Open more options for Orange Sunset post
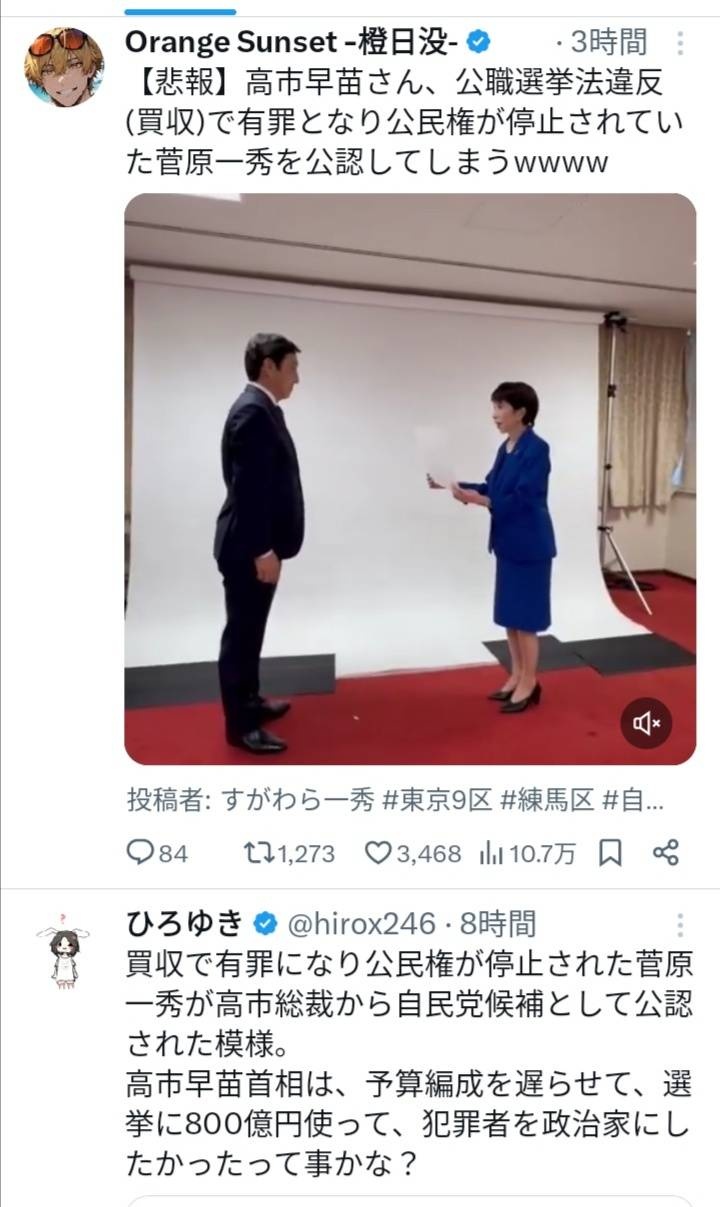This screenshot has width=720, height=1207. [x=680, y=43]
